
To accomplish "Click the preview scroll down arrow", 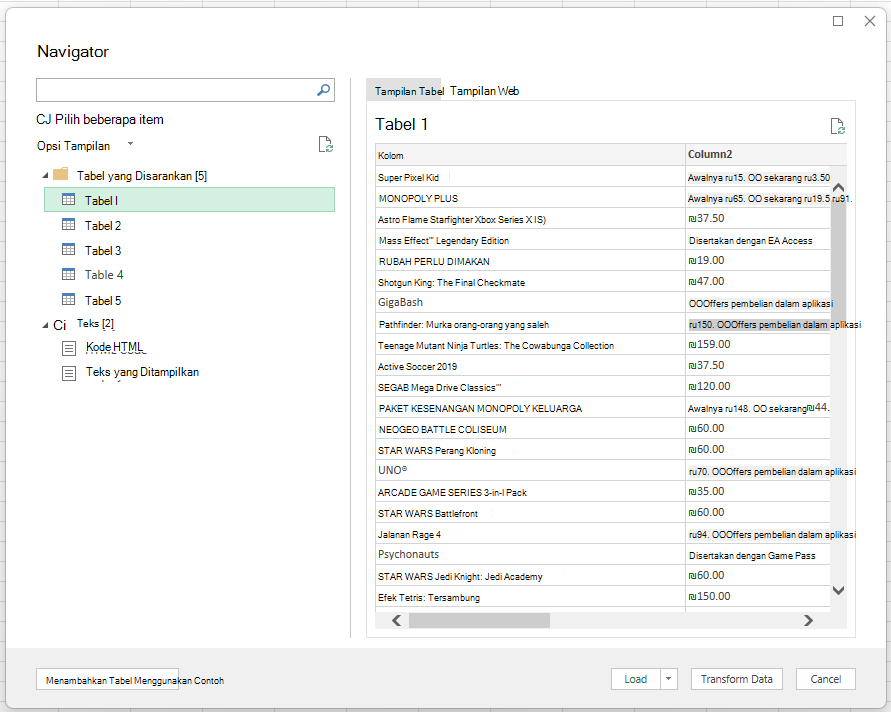I will (838, 590).
